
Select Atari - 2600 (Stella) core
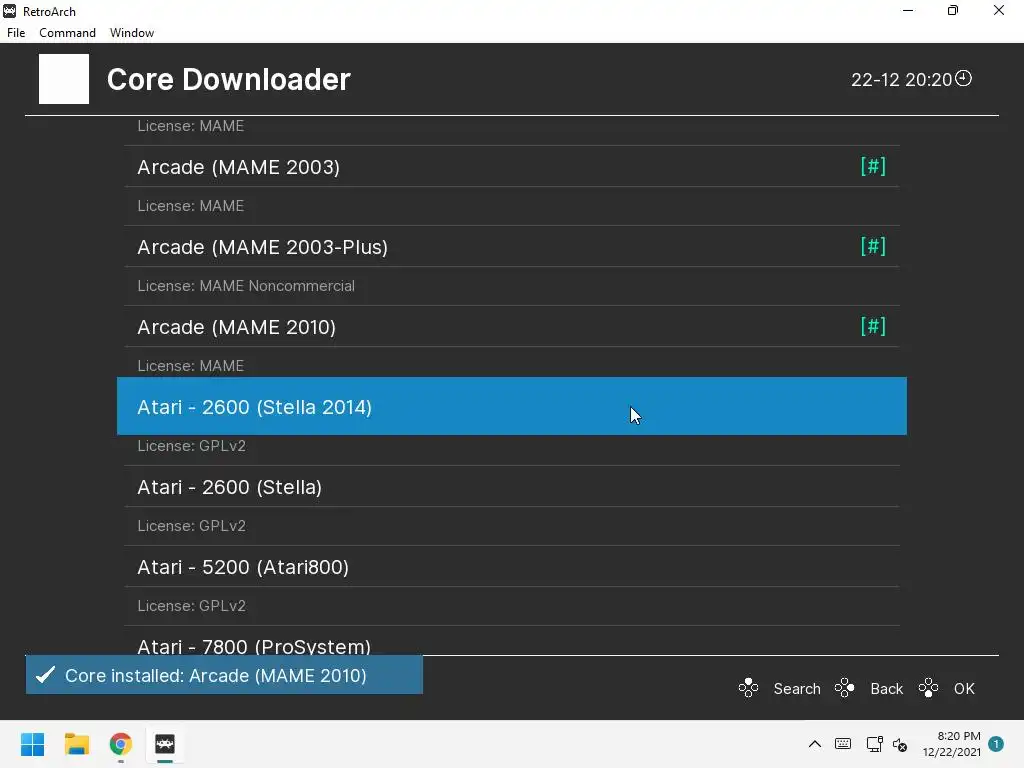(x=512, y=487)
